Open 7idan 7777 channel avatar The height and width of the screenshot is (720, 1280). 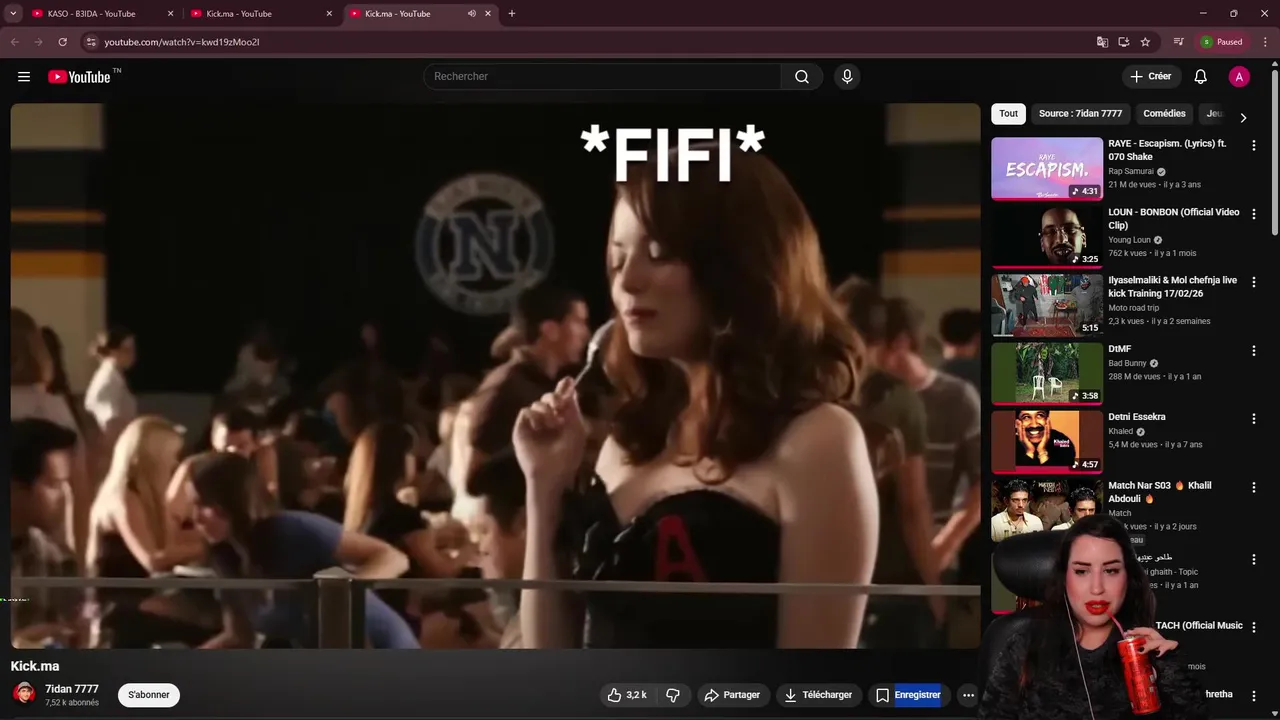(24, 693)
